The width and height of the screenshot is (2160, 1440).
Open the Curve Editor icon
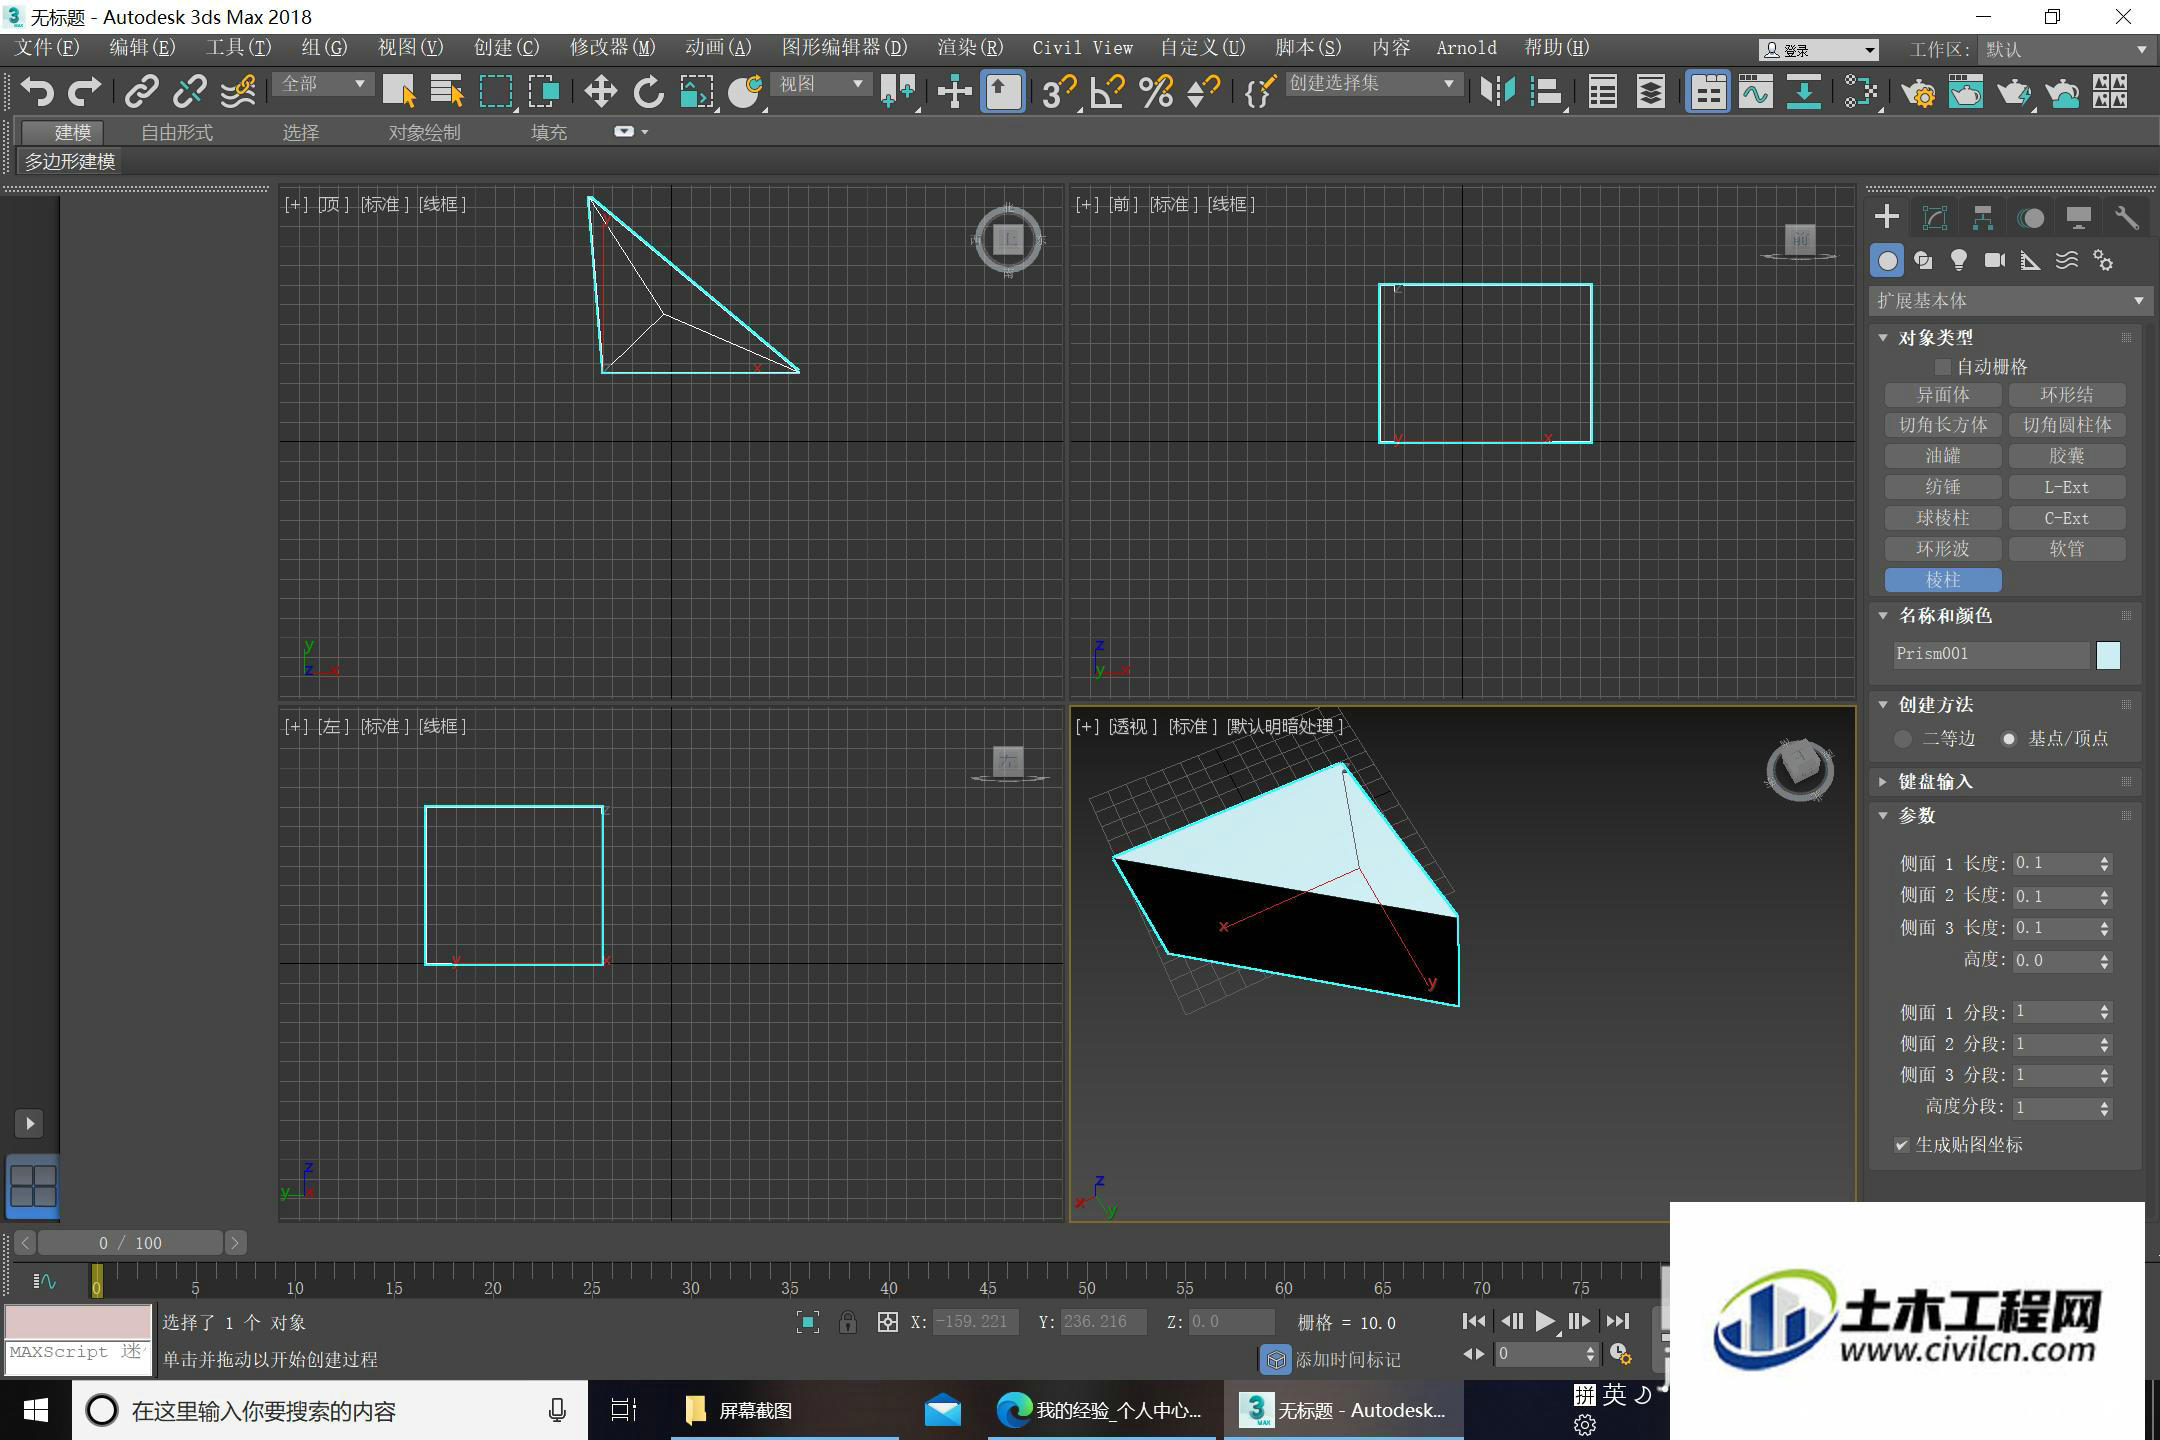coord(1756,92)
